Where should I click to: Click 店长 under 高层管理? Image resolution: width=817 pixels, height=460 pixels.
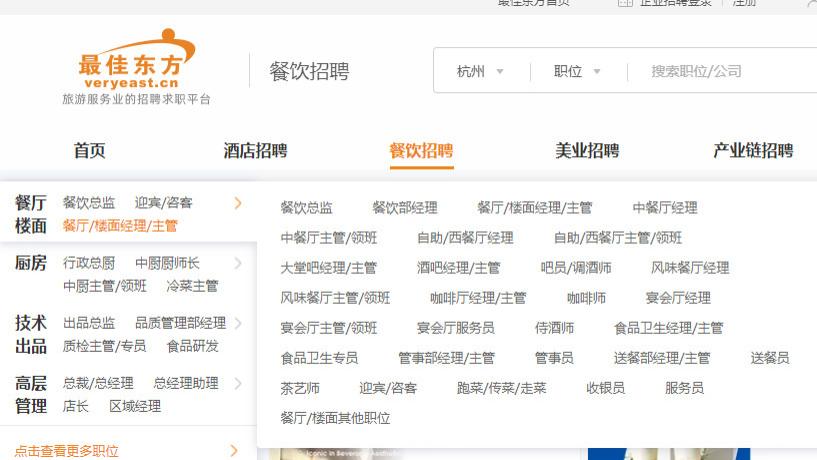[76, 406]
